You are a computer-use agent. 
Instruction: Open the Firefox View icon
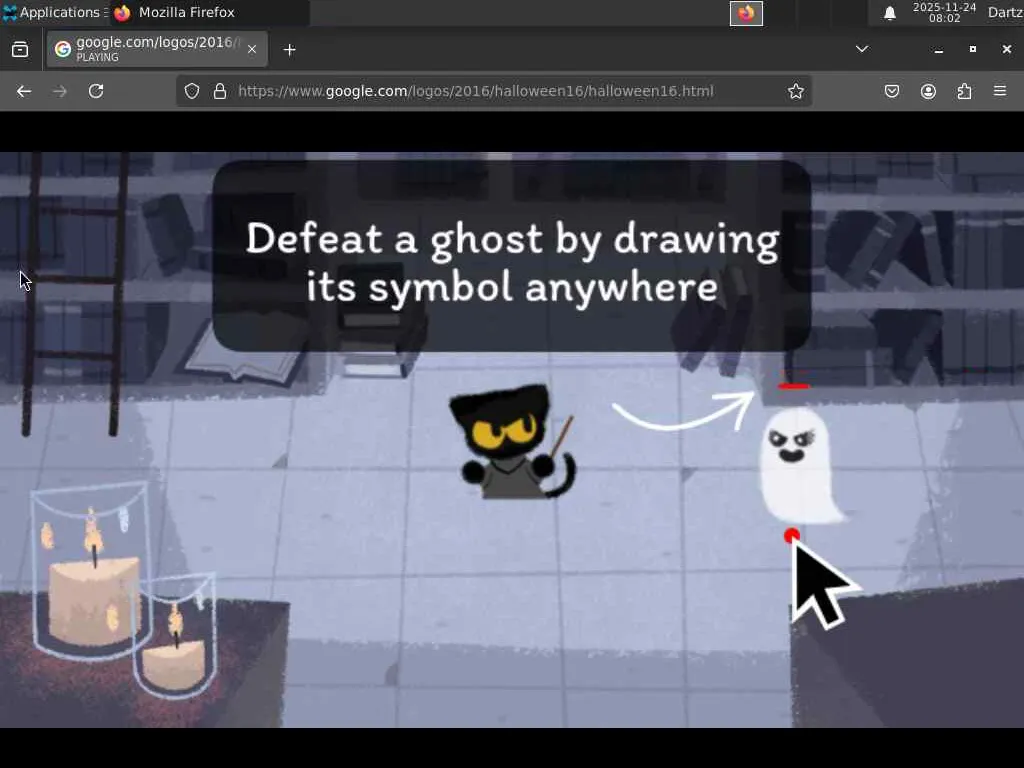pyautogui.click(x=20, y=50)
